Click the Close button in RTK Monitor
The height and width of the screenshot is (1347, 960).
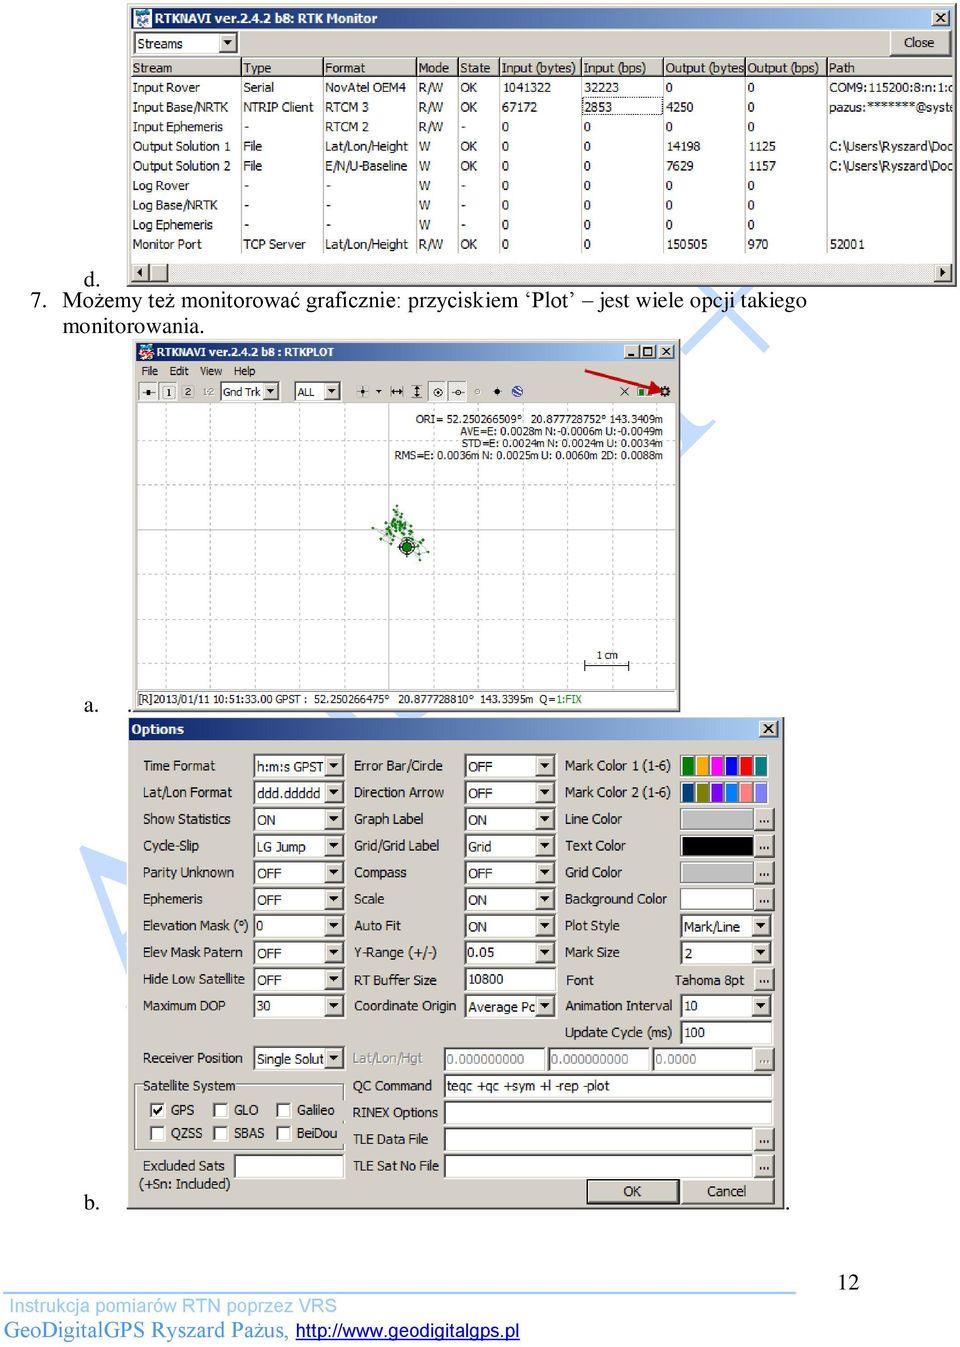pos(918,43)
